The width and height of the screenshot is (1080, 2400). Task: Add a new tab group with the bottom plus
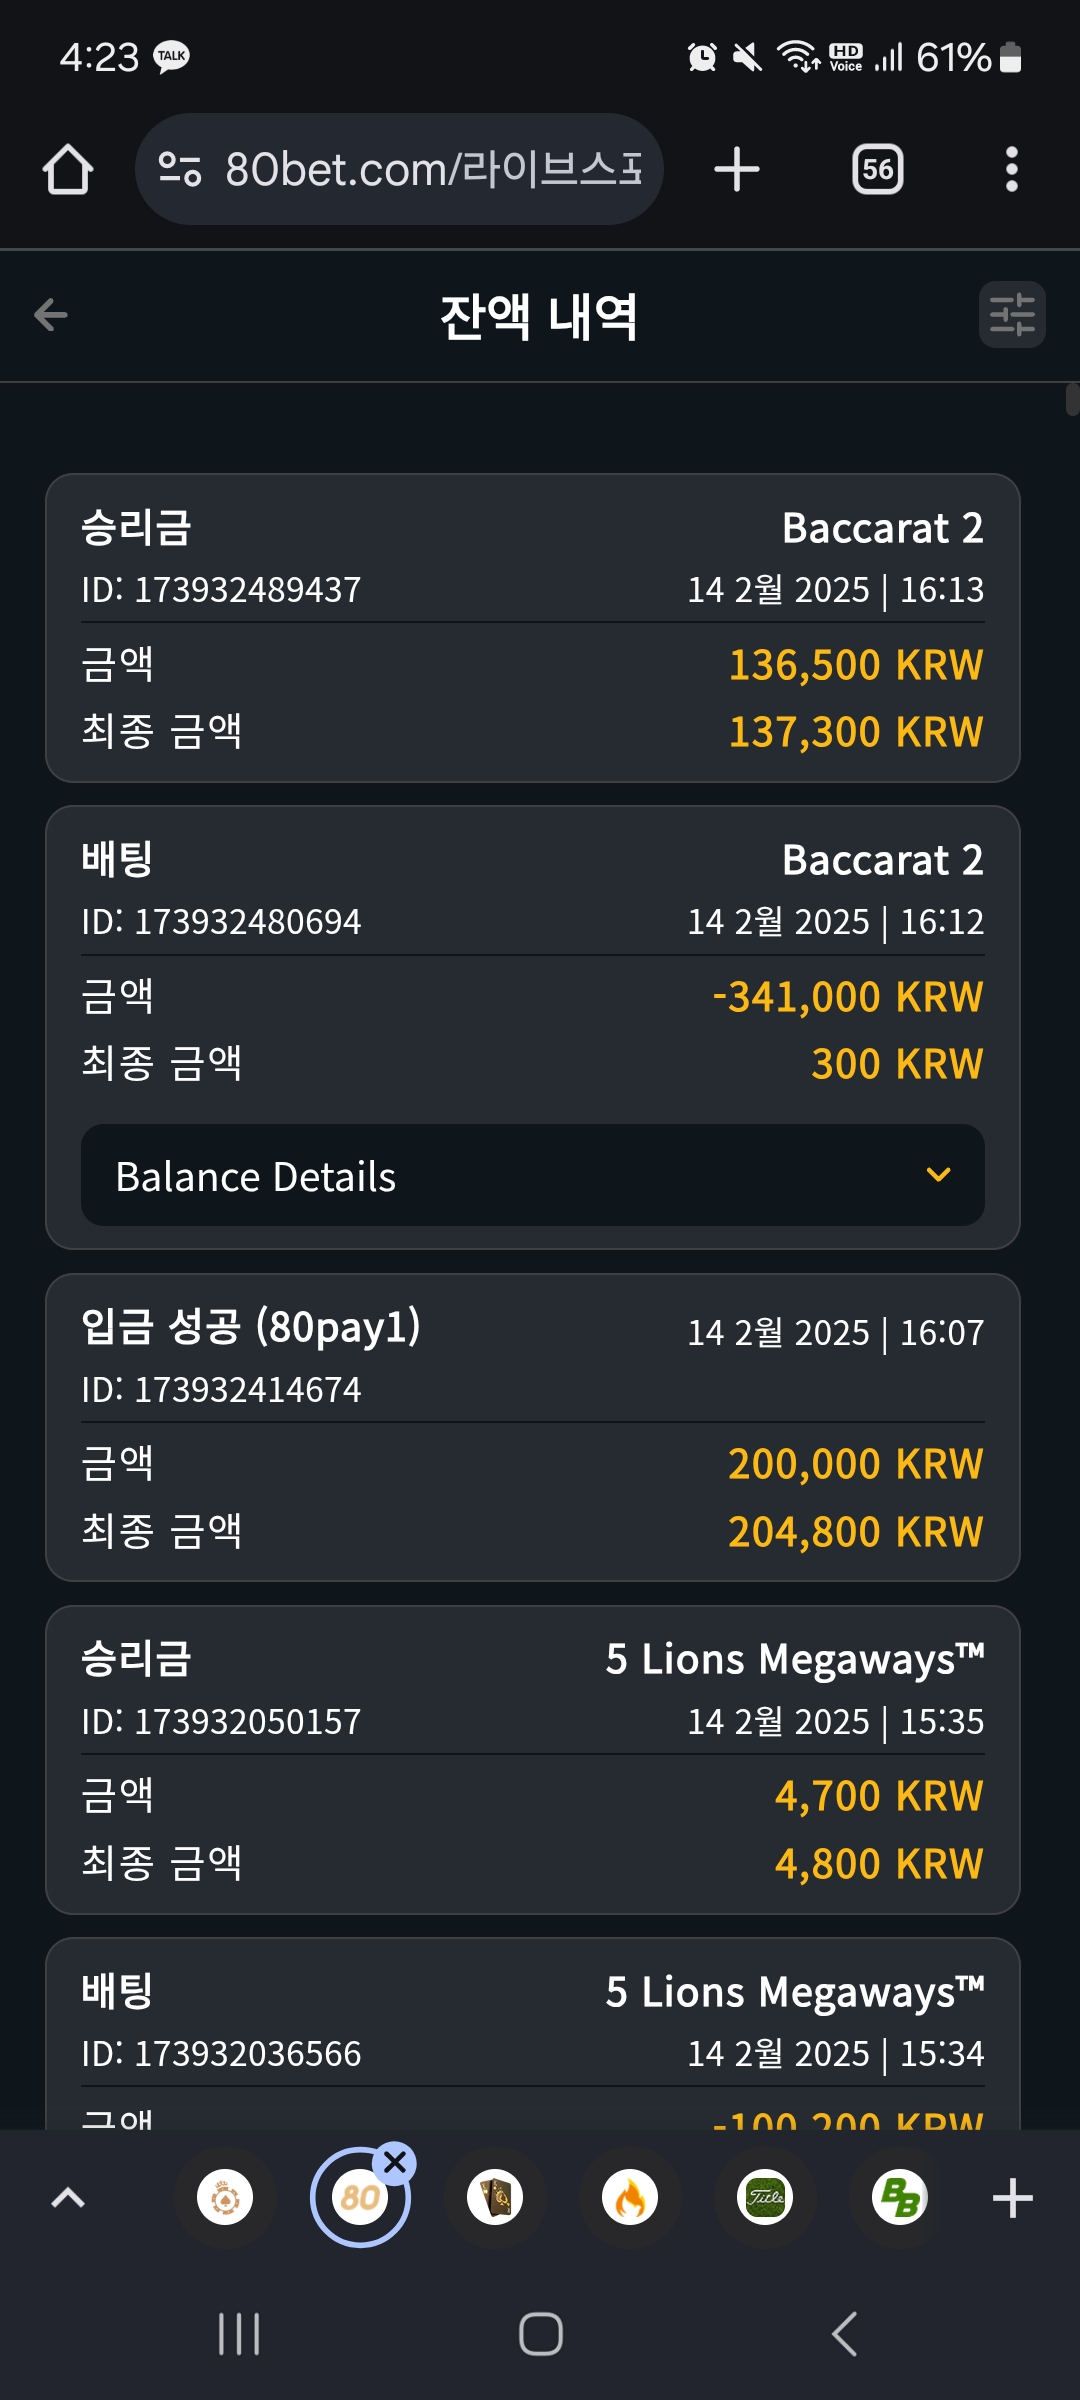pos(1012,2197)
